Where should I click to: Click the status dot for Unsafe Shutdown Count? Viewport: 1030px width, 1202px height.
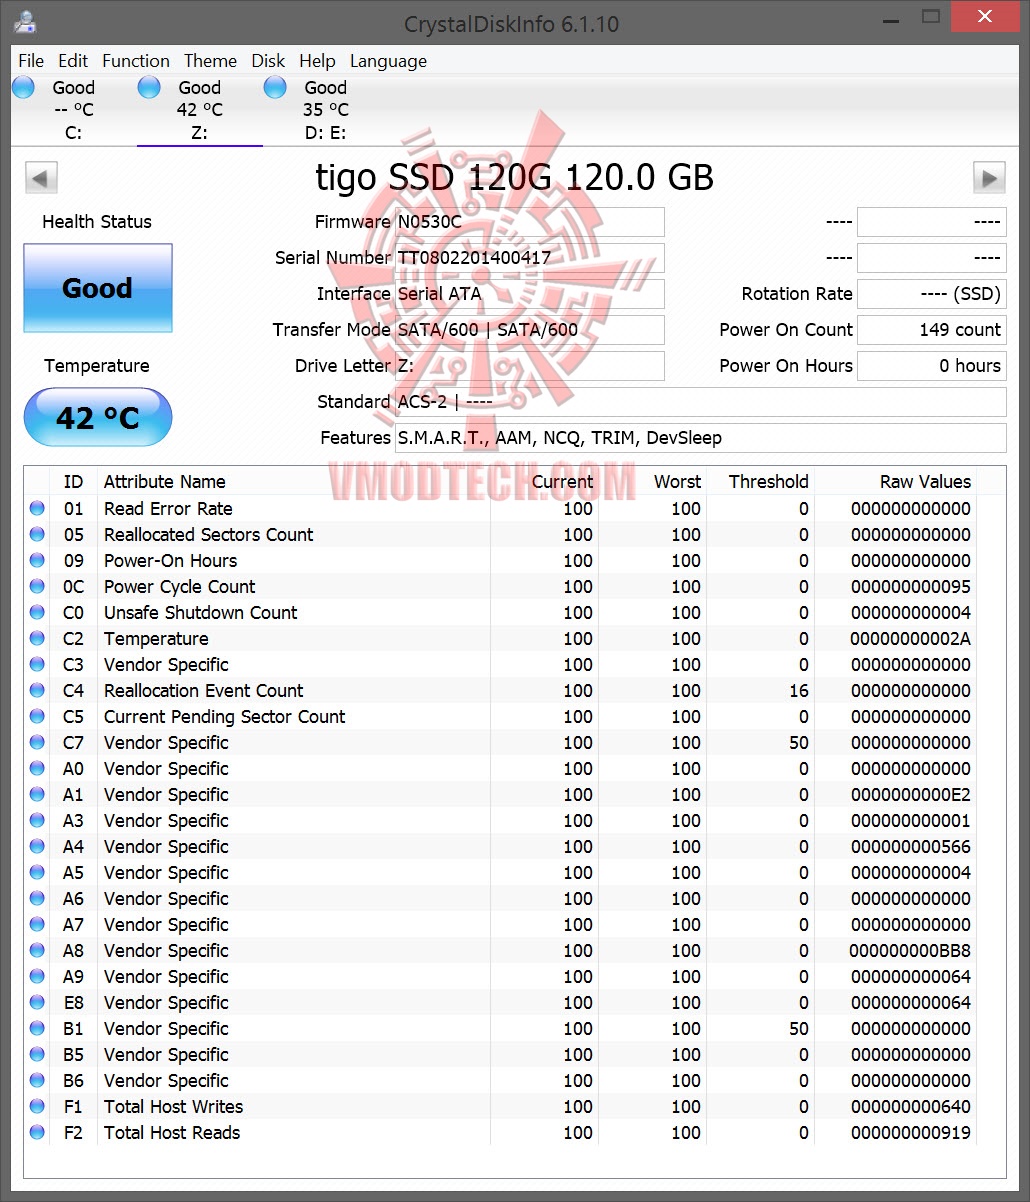(37, 612)
